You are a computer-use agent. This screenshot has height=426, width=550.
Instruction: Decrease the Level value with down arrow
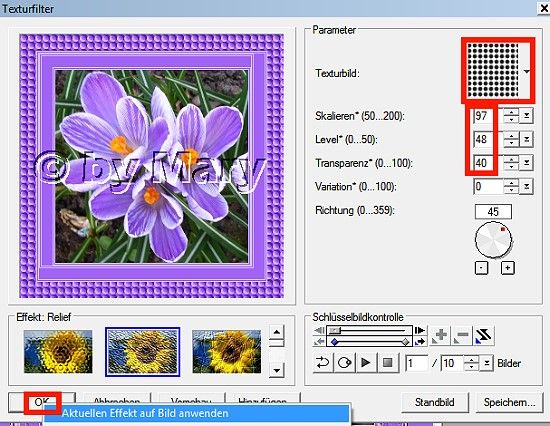511,143
